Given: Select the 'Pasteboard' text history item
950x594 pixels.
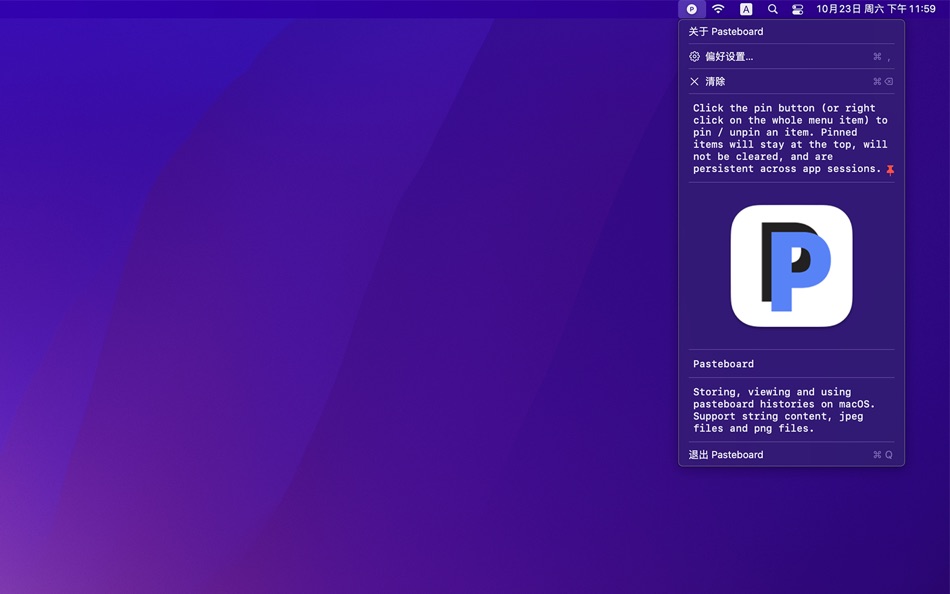Looking at the screenshot, I should [x=791, y=364].
